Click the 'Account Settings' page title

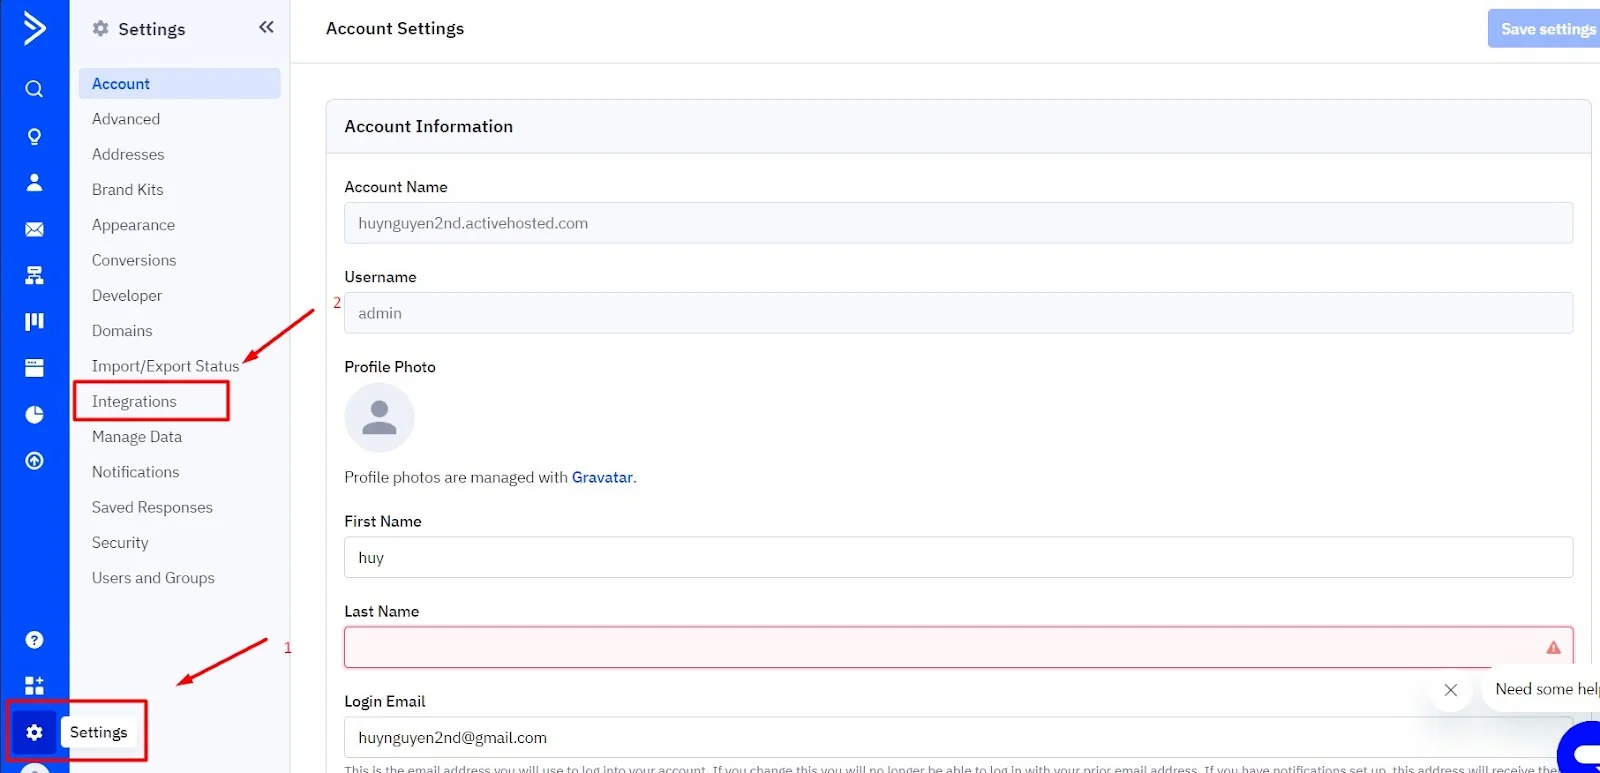click(x=395, y=29)
